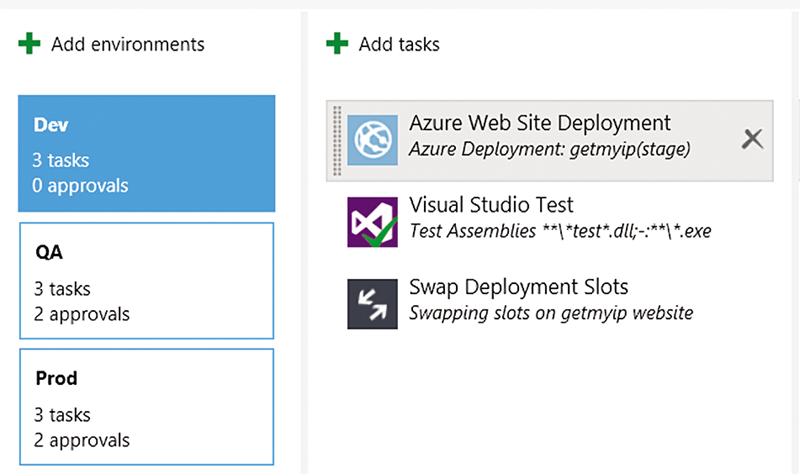Click the Azure Web Site Deployment globe icon
This screenshot has height=474, width=800.
[x=372, y=140]
